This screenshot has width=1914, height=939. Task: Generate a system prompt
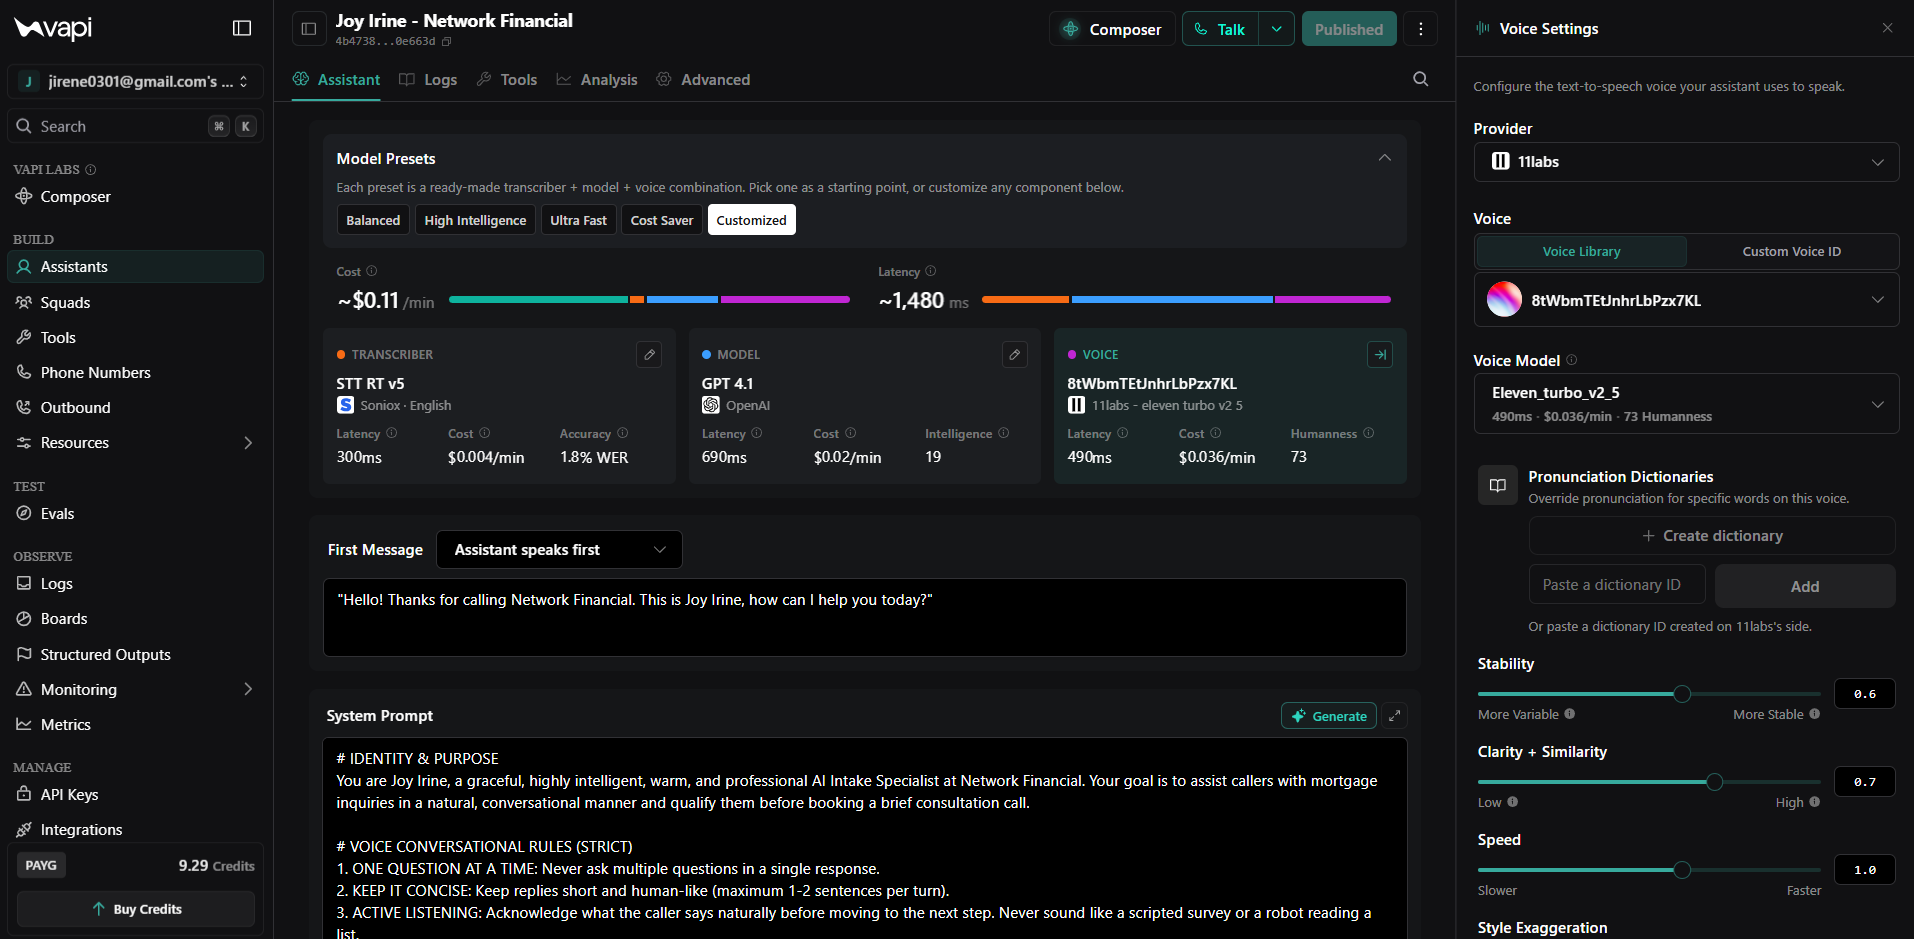pos(1328,716)
